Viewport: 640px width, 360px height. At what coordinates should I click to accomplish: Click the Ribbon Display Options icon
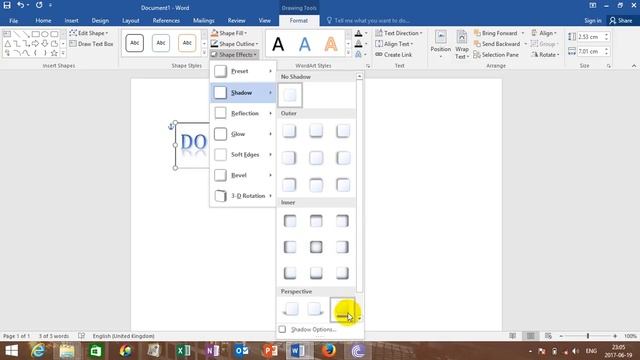click(x=592, y=5)
